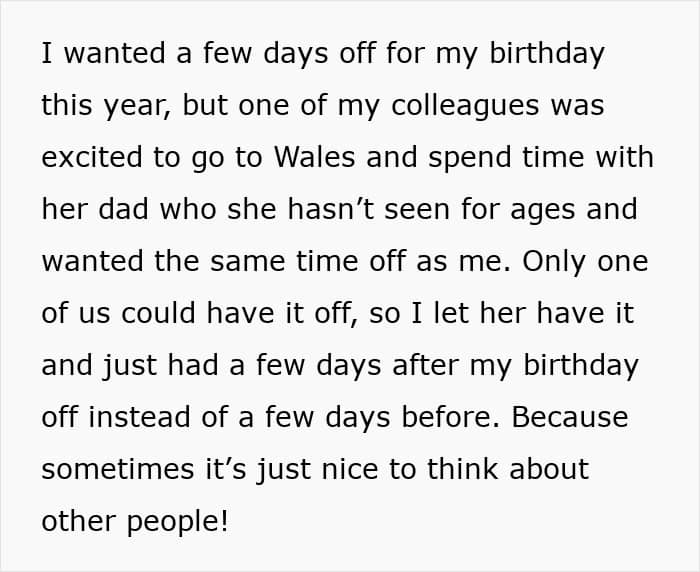This screenshot has width=700, height=572.
Task: Click the word "same" in the fifth line
Action: pos(247,262)
